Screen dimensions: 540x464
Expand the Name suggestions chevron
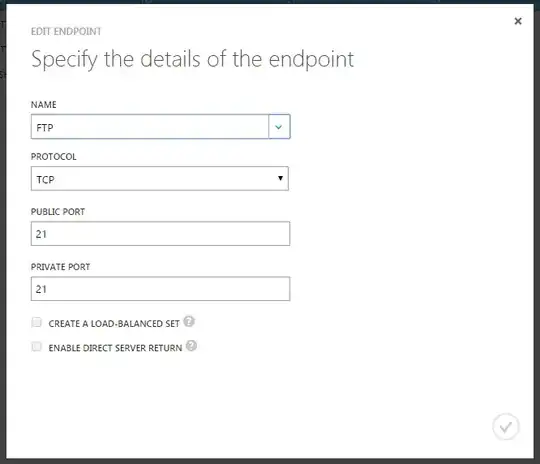coord(279,127)
